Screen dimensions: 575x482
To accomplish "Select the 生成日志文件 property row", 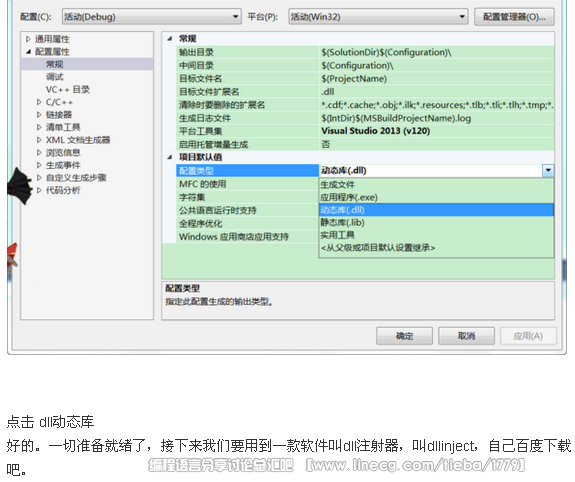I will point(365,118).
